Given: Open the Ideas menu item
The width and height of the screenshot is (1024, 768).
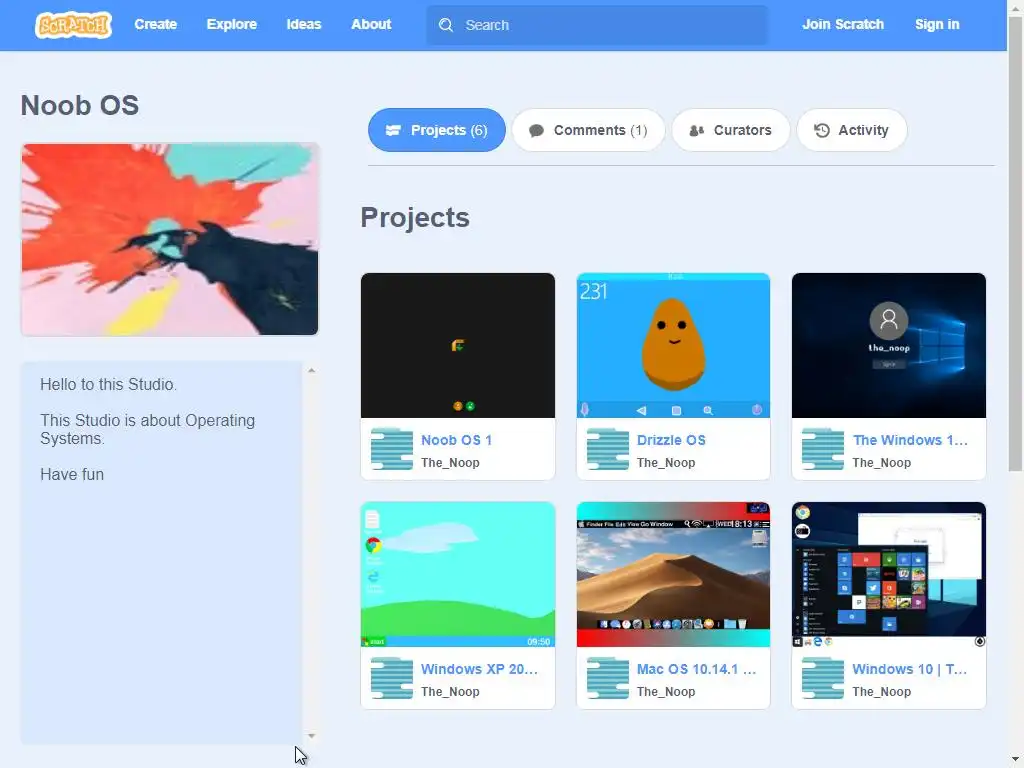Looking at the screenshot, I should [304, 24].
